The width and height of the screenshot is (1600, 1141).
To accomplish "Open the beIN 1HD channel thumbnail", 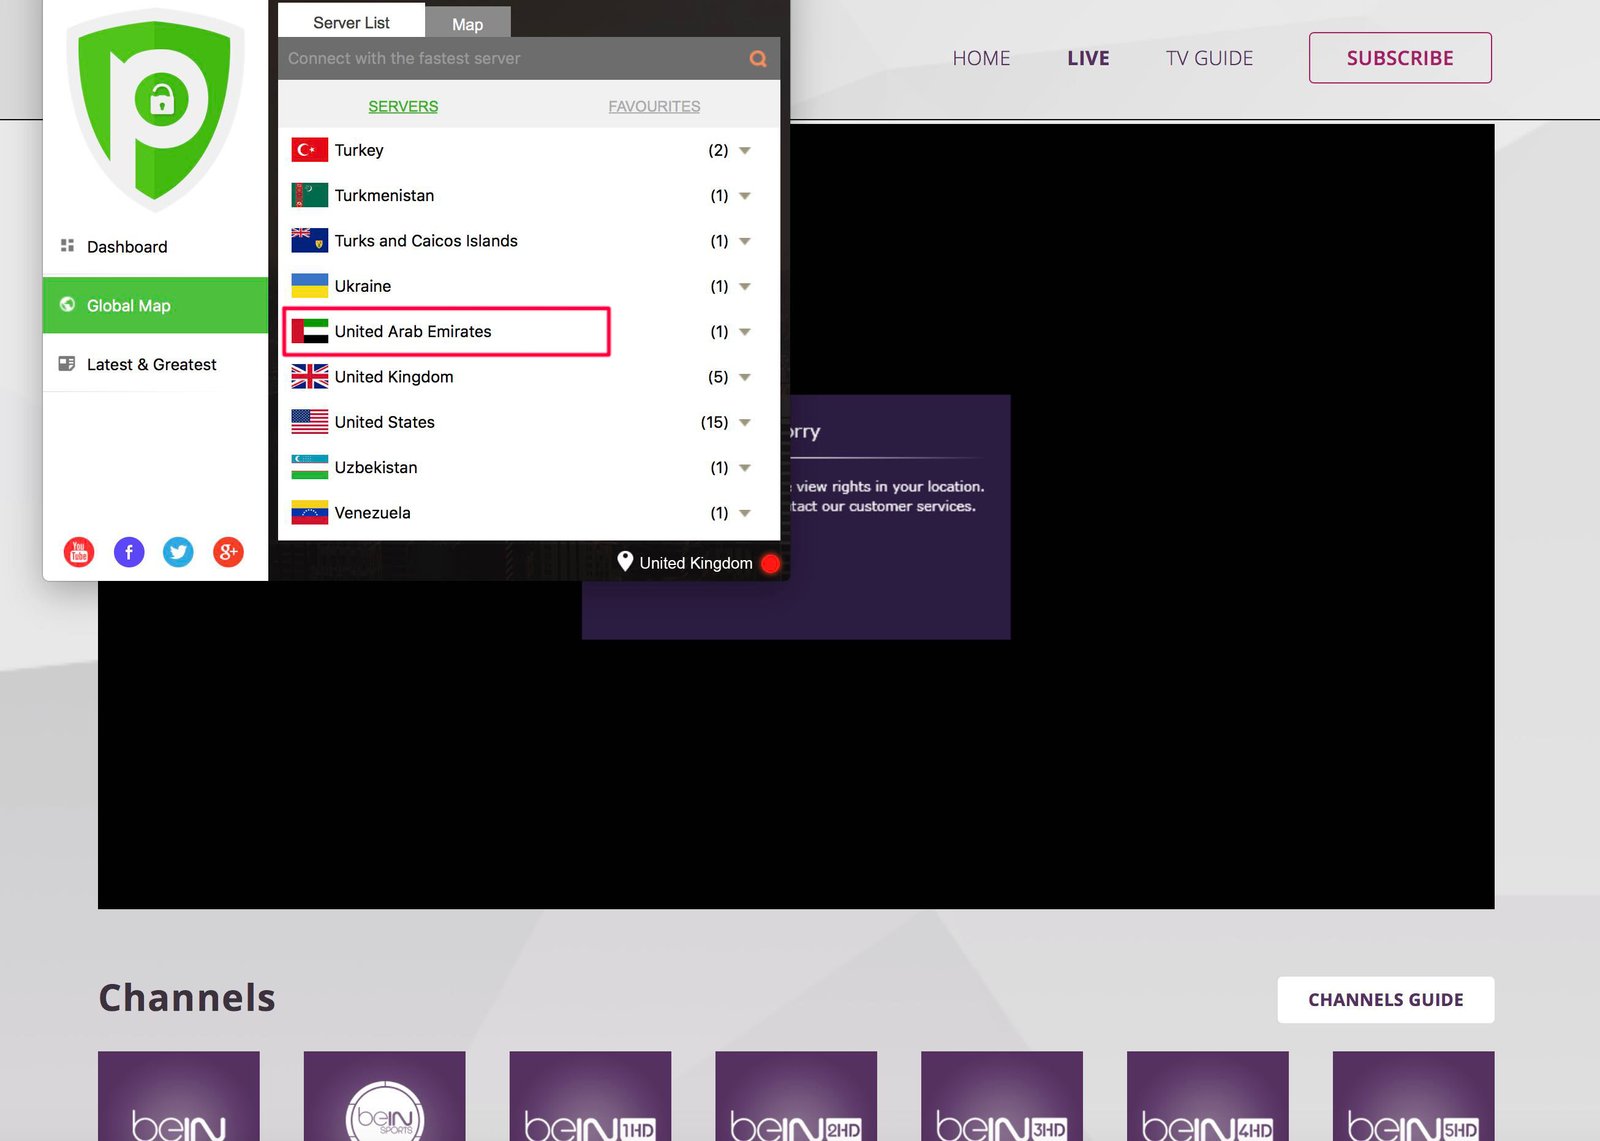I will point(590,1096).
